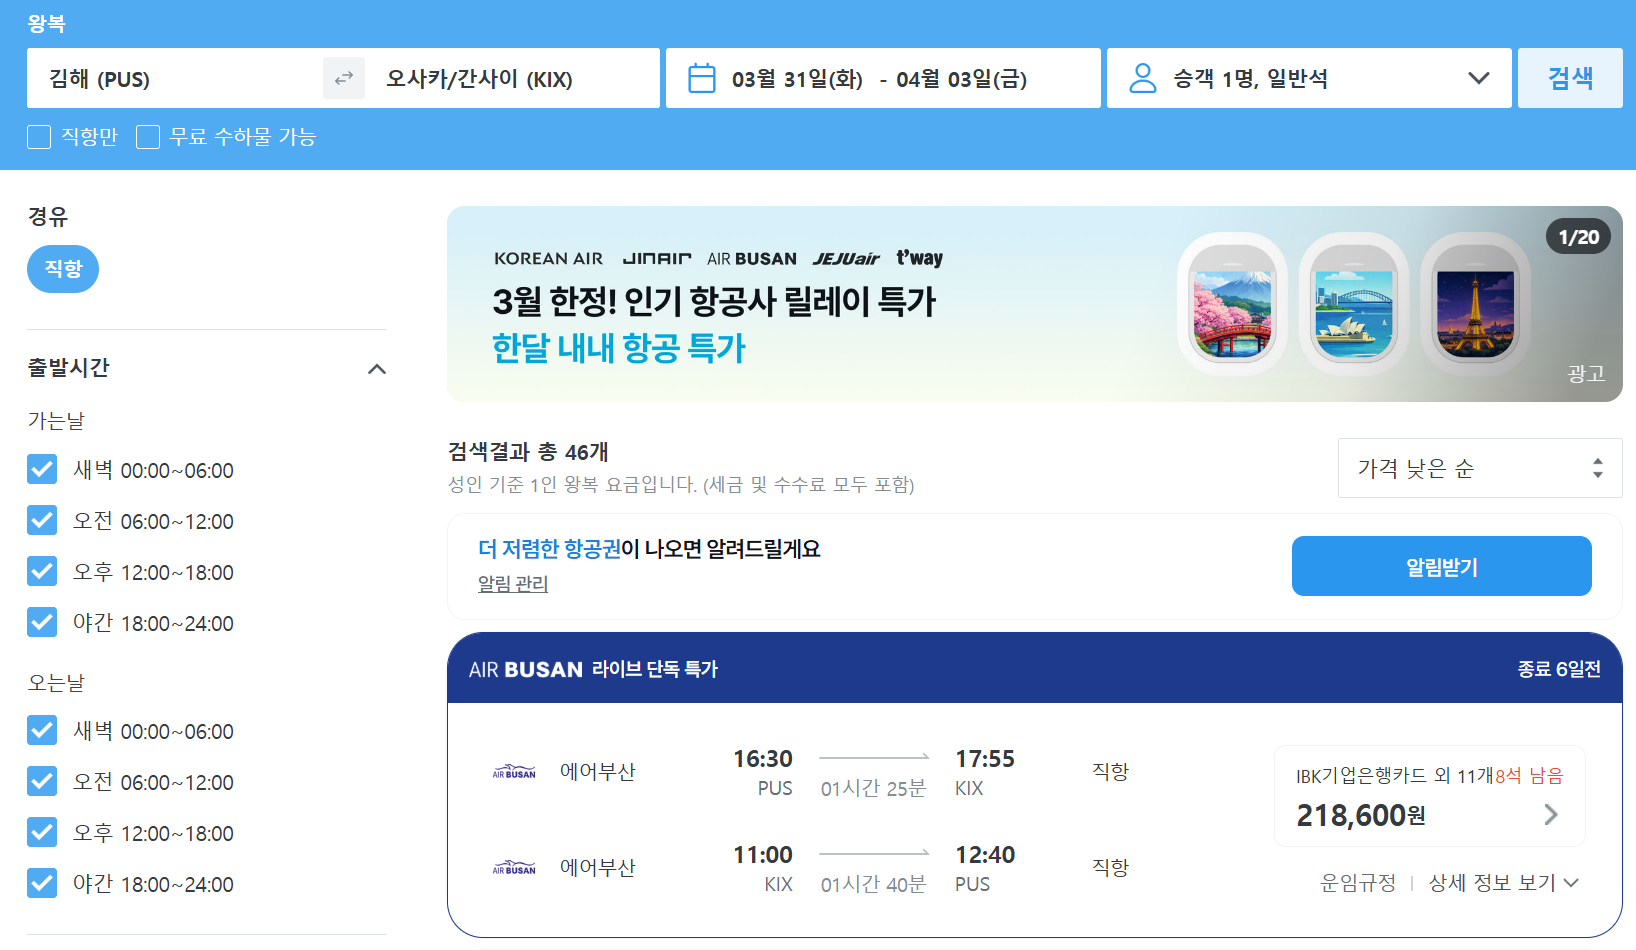1636x950 pixels.
Task: Click the Air Busan logo on the outbound flight
Action: tap(512, 770)
